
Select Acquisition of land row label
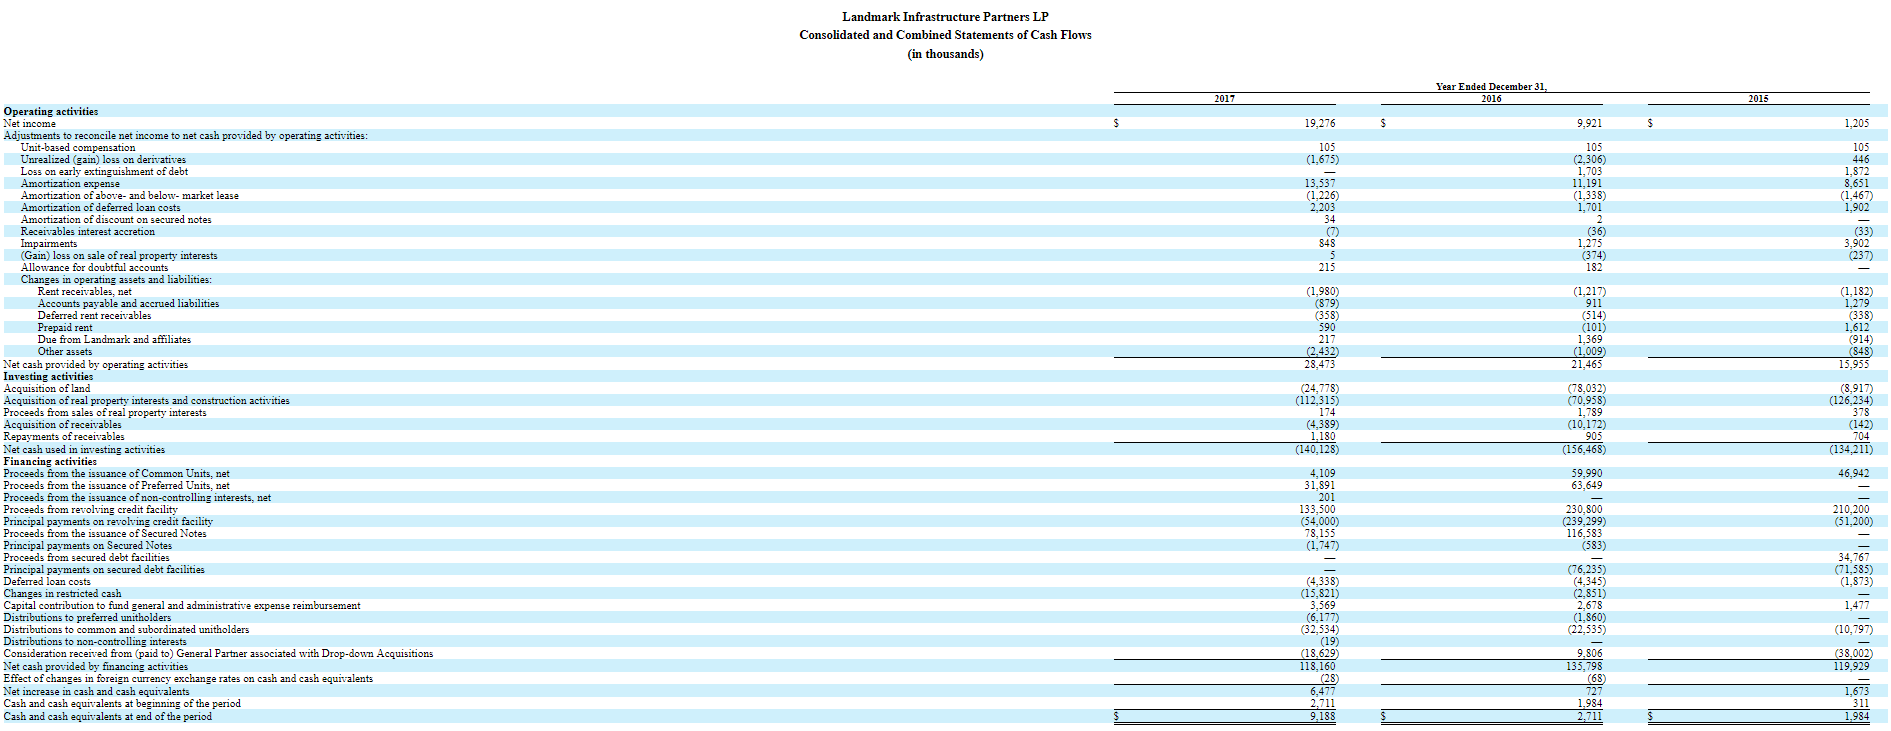click(47, 388)
